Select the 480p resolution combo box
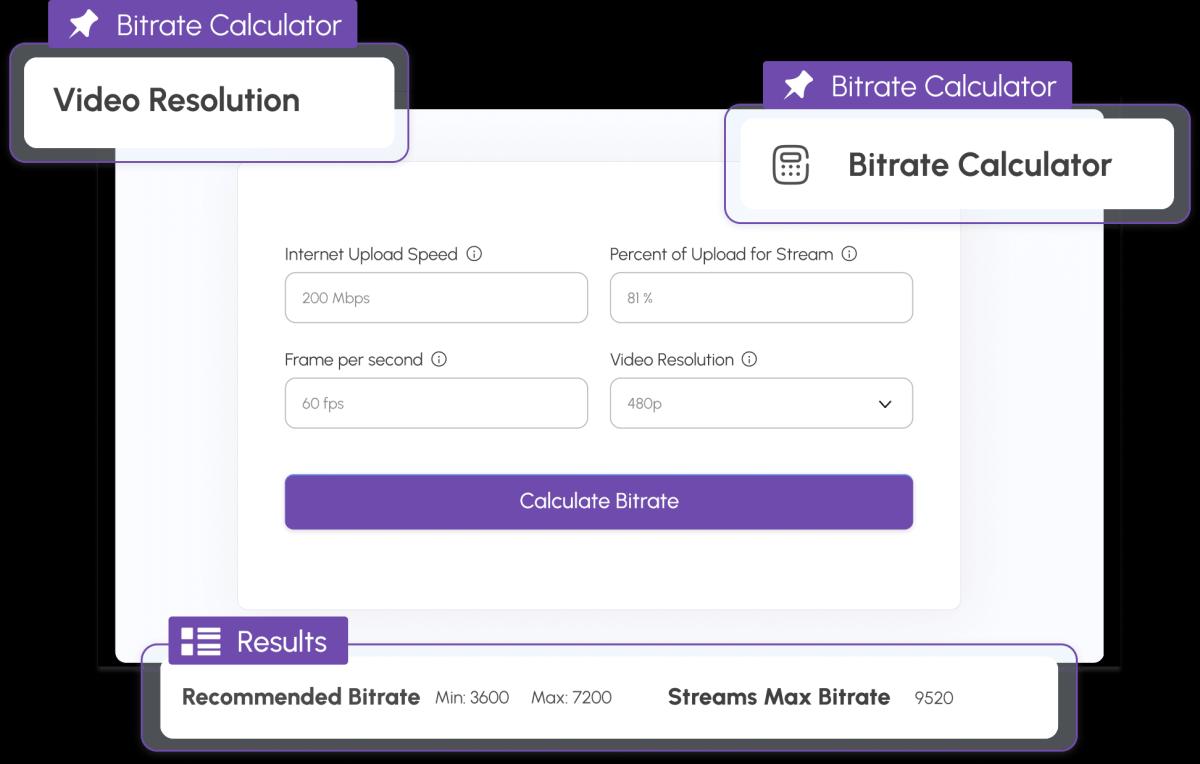This screenshot has height=764, width=1200. pyautogui.click(x=740, y=403)
